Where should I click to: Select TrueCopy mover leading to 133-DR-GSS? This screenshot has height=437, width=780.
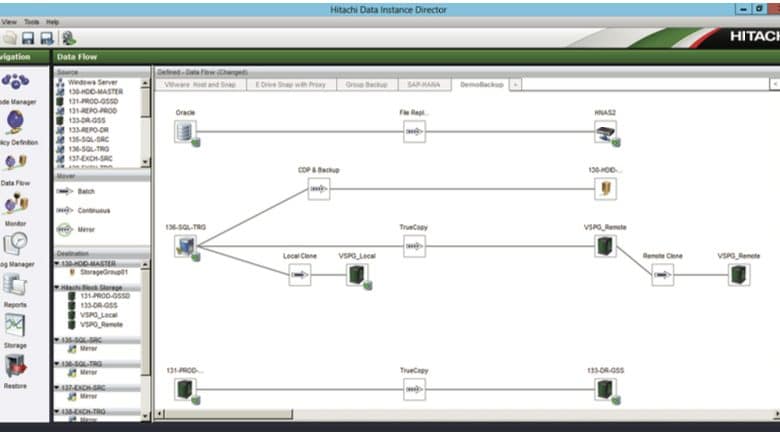pos(414,390)
